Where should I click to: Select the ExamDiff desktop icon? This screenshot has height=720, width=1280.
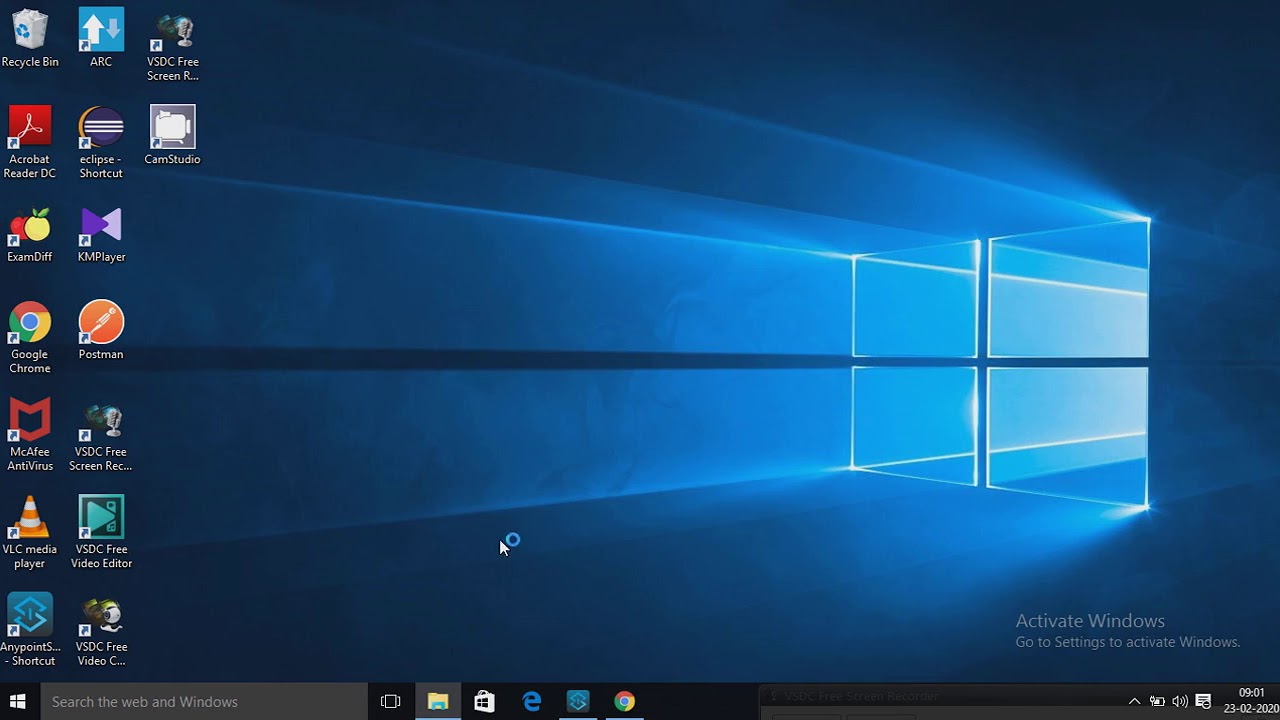(x=30, y=235)
